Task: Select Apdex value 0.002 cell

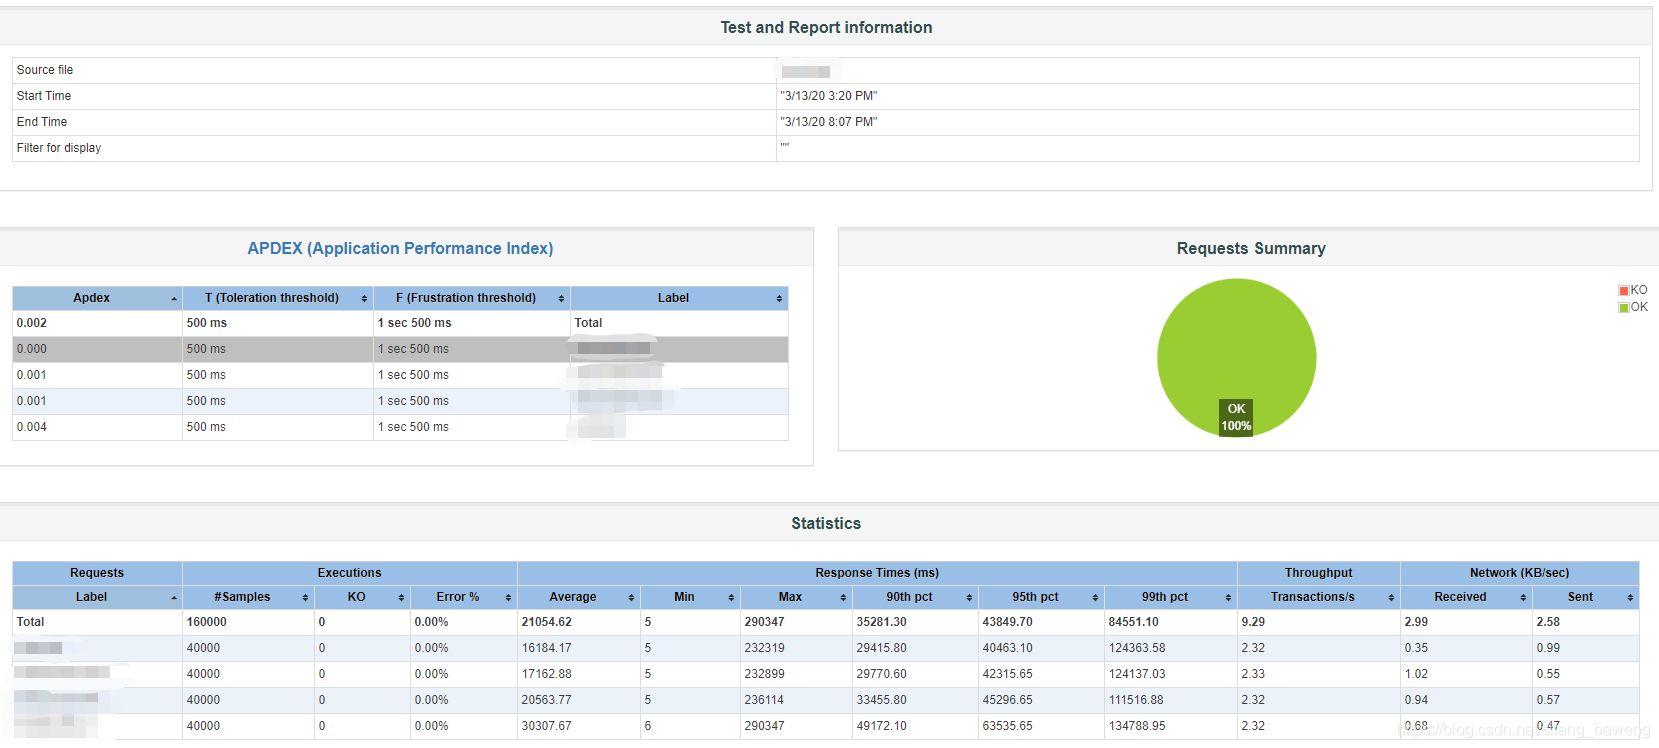Action: tap(97, 323)
